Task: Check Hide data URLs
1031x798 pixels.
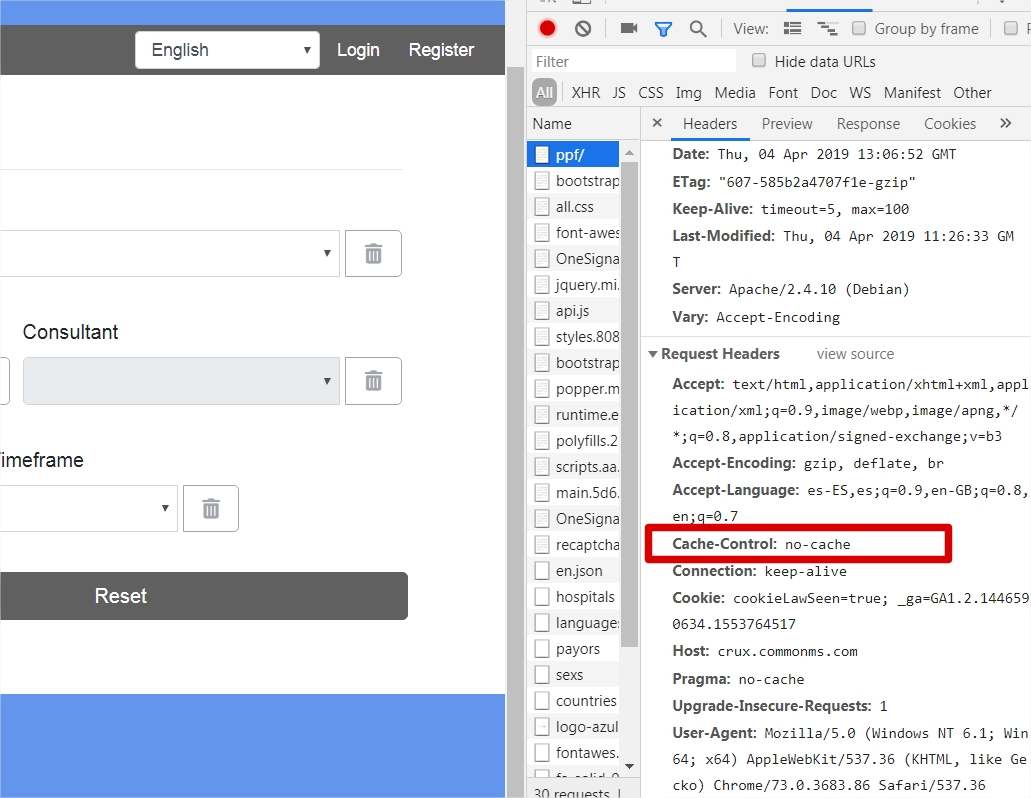Action: click(x=758, y=61)
